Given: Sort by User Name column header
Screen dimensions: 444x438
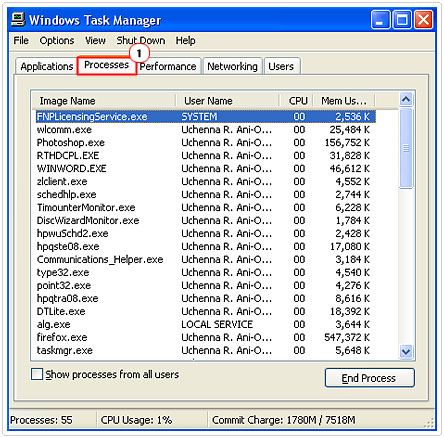Looking at the screenshot, I should click(227, 101).
